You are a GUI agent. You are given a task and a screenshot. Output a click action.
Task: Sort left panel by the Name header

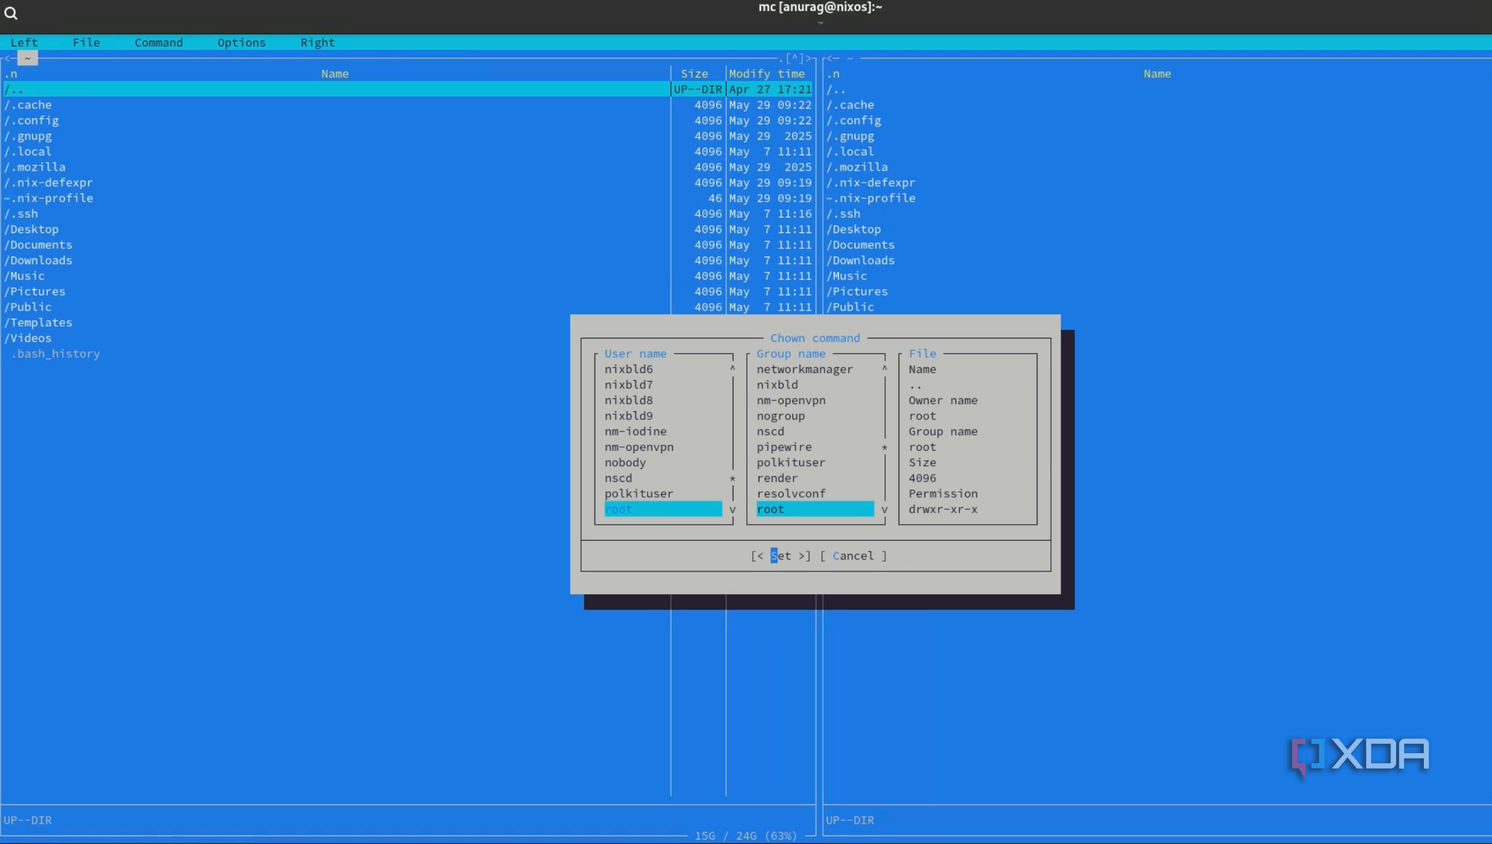(x=335, y=74)
